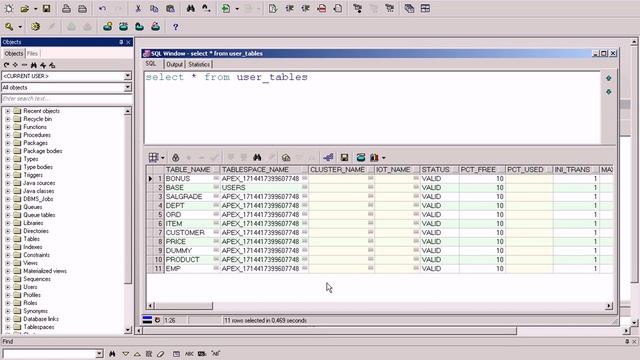Click the Query By Example icon
Viewport: 640px width, 360px height.
point(286,158)
